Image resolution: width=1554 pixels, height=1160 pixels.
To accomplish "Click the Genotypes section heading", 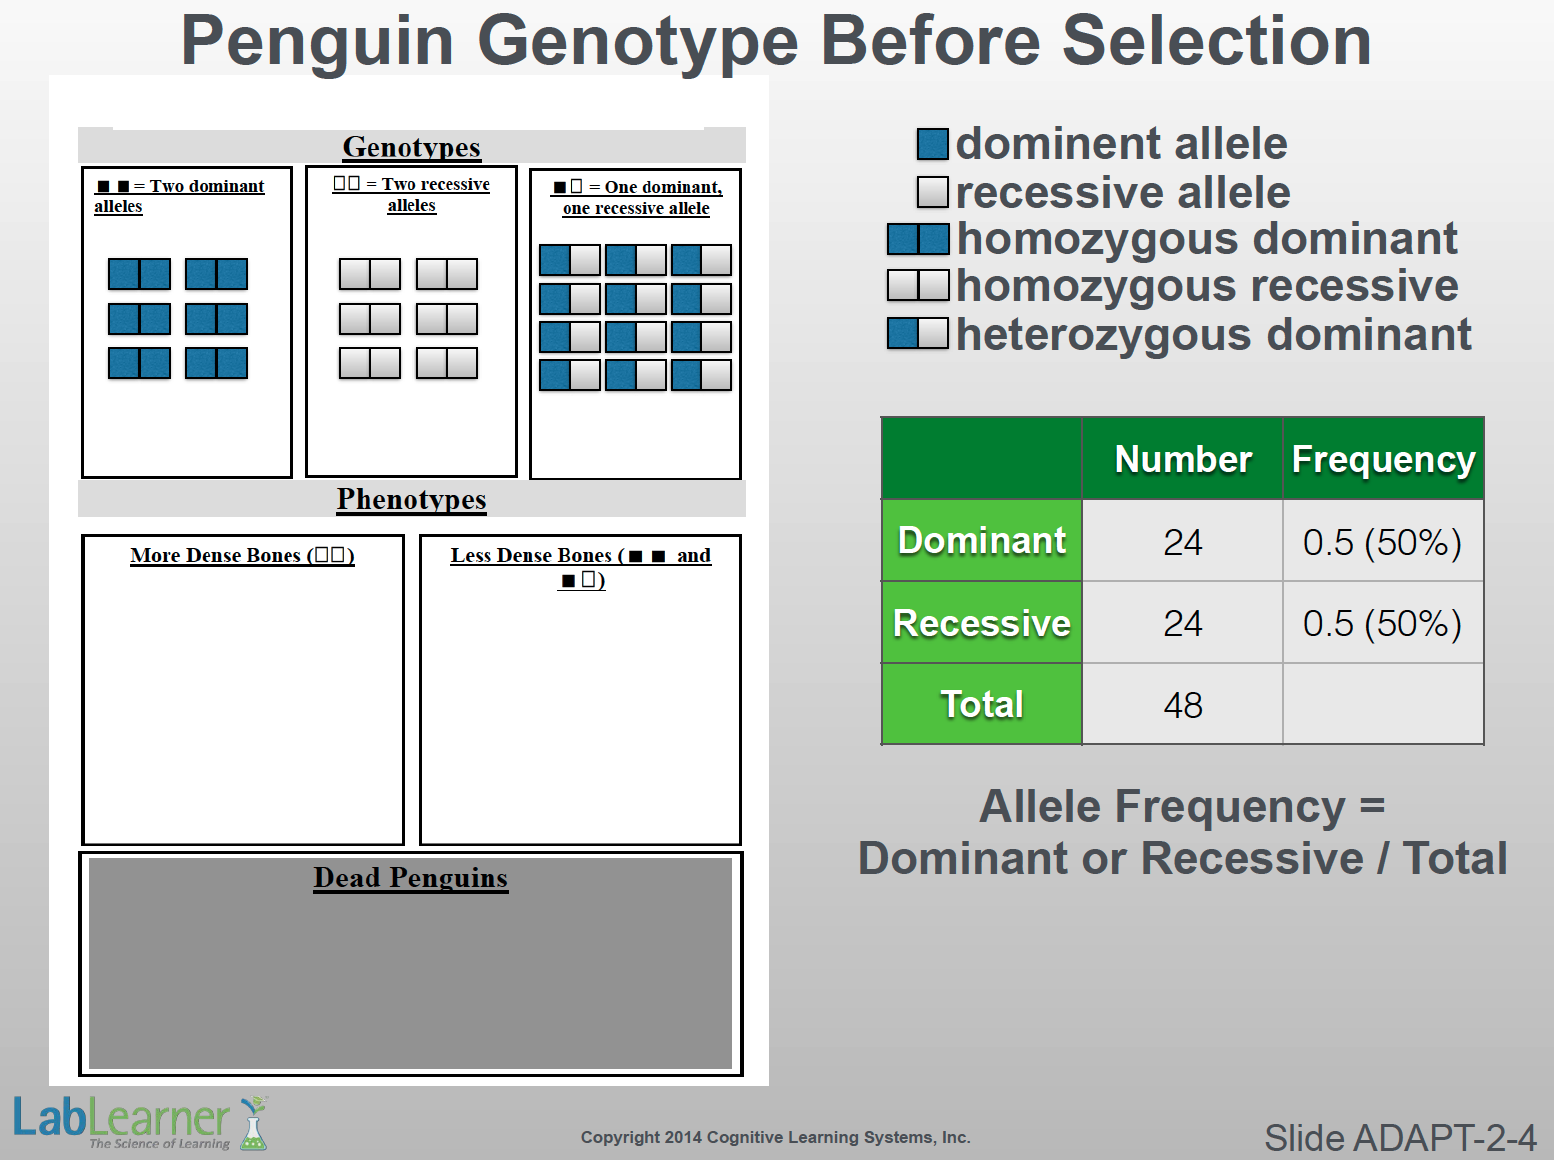I will [411, 147].
